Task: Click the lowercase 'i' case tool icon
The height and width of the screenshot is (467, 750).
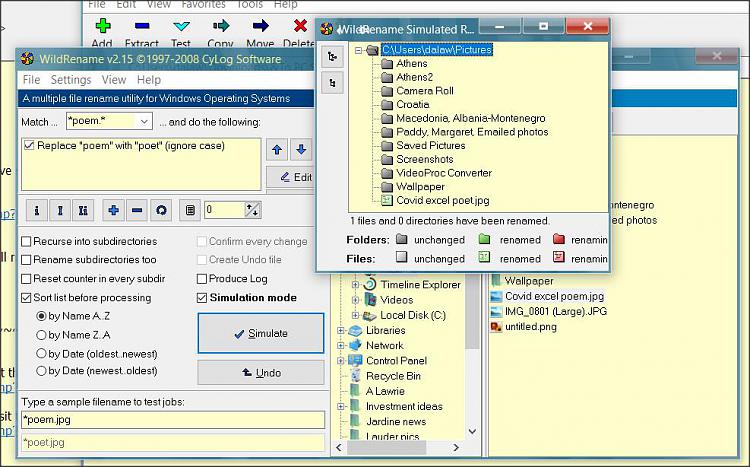Action: 36,210
